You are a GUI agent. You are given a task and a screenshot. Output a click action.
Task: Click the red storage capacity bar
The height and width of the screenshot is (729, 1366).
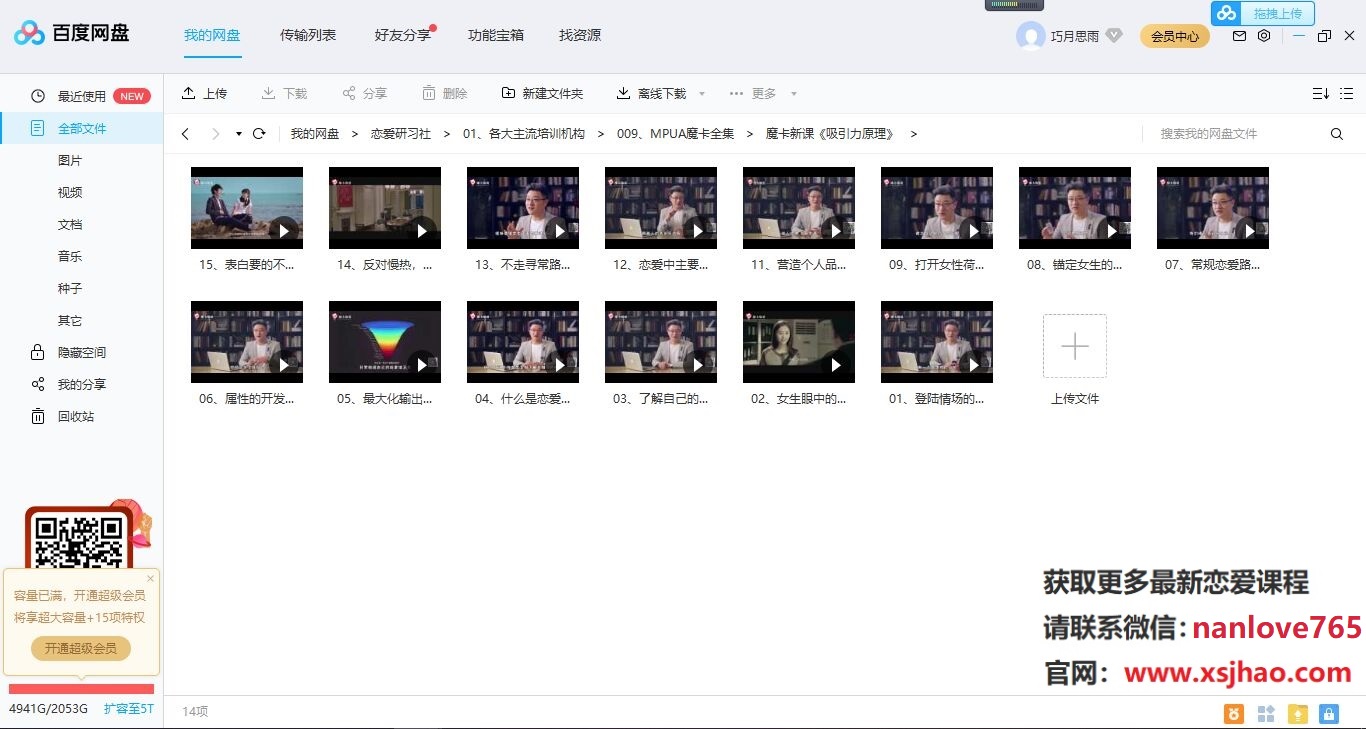(x=82, y=689)
